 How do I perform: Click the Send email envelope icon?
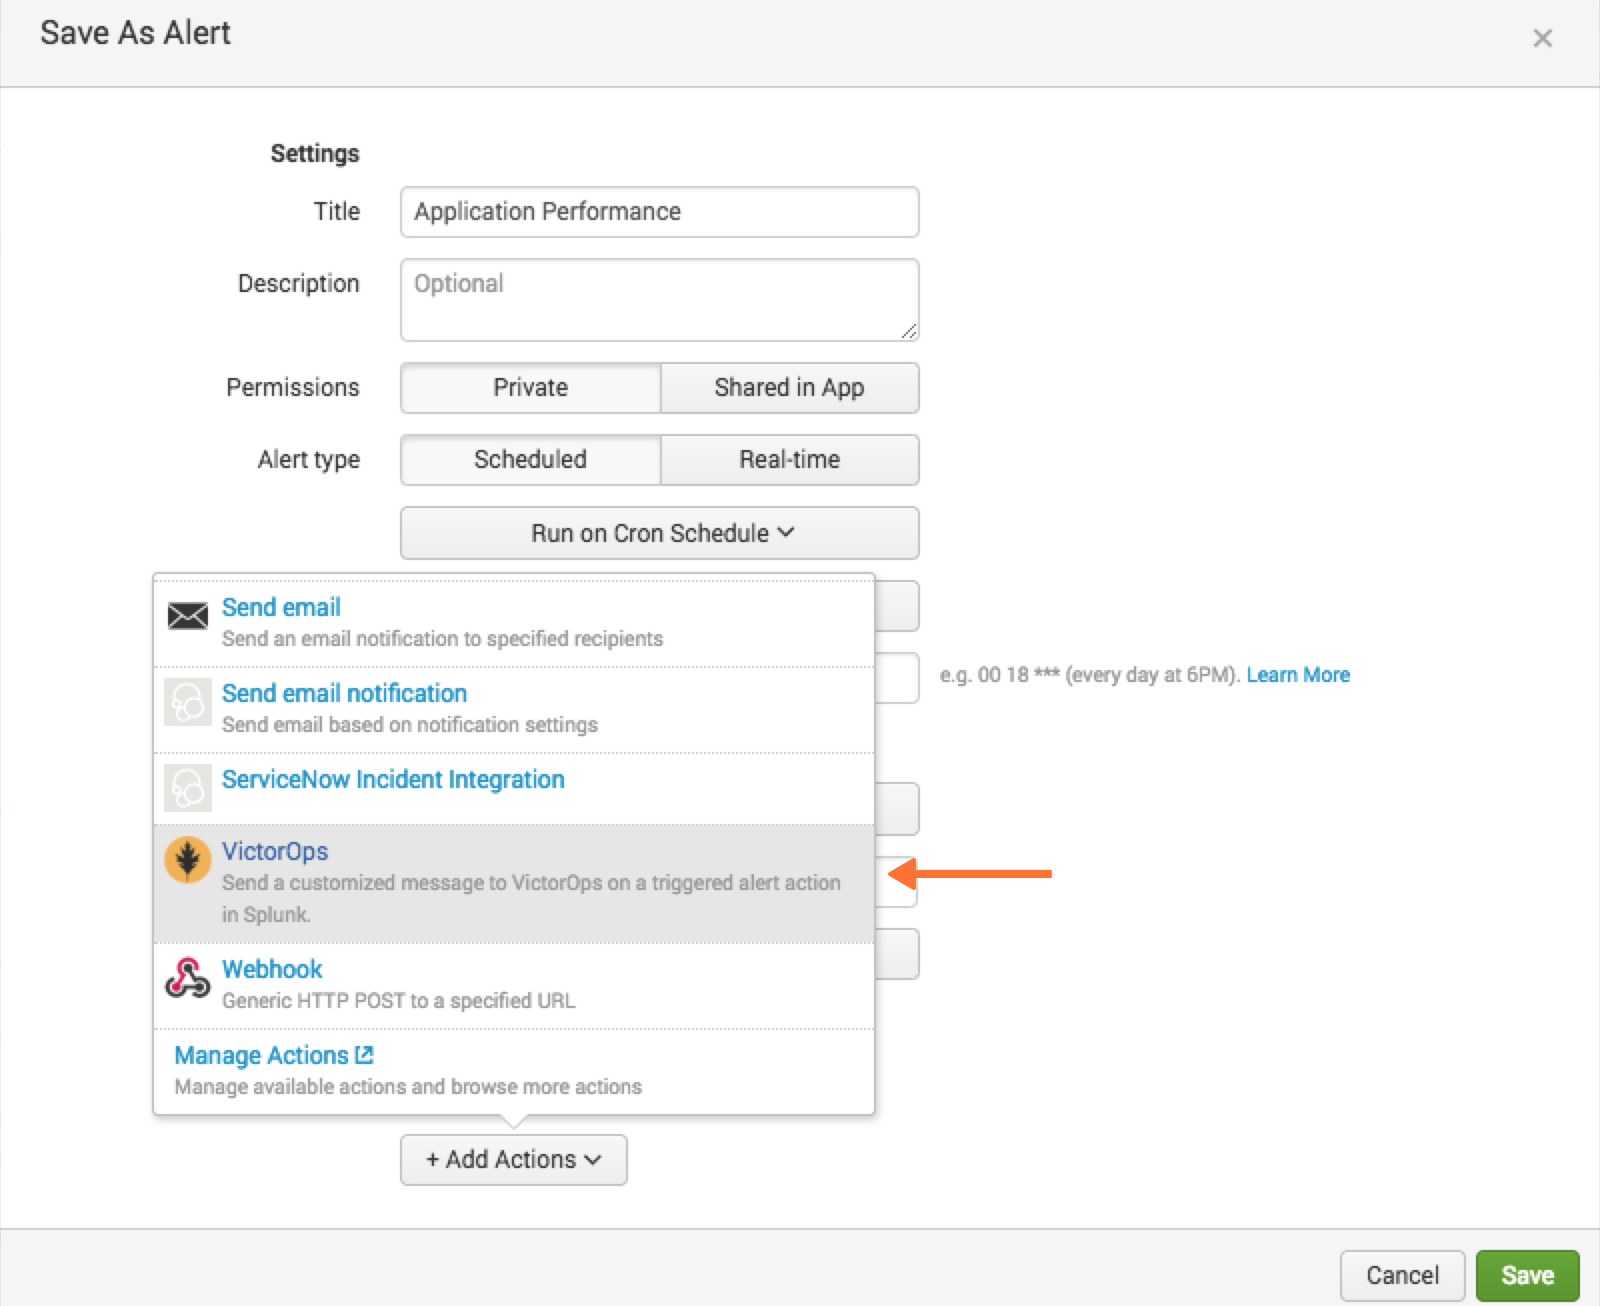(187, 616)
